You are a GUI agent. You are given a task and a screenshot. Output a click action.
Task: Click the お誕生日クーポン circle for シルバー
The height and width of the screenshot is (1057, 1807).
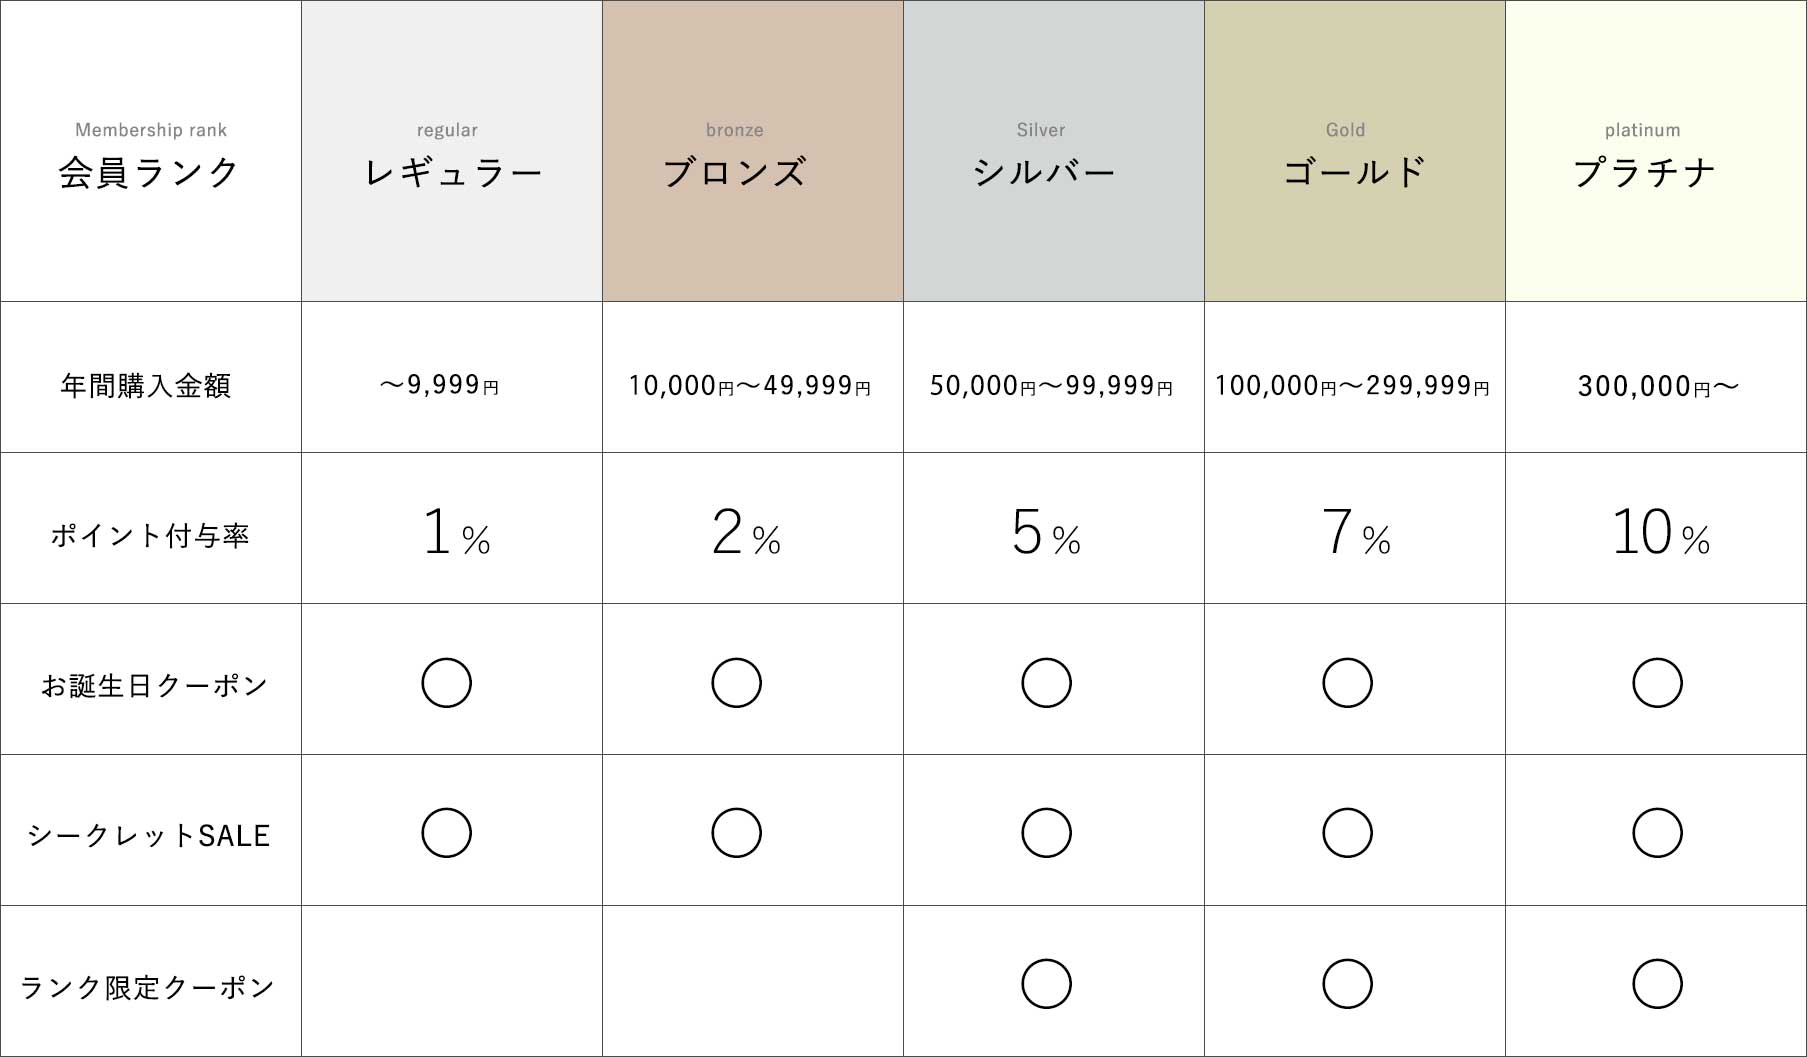(x=1046, y=683)
